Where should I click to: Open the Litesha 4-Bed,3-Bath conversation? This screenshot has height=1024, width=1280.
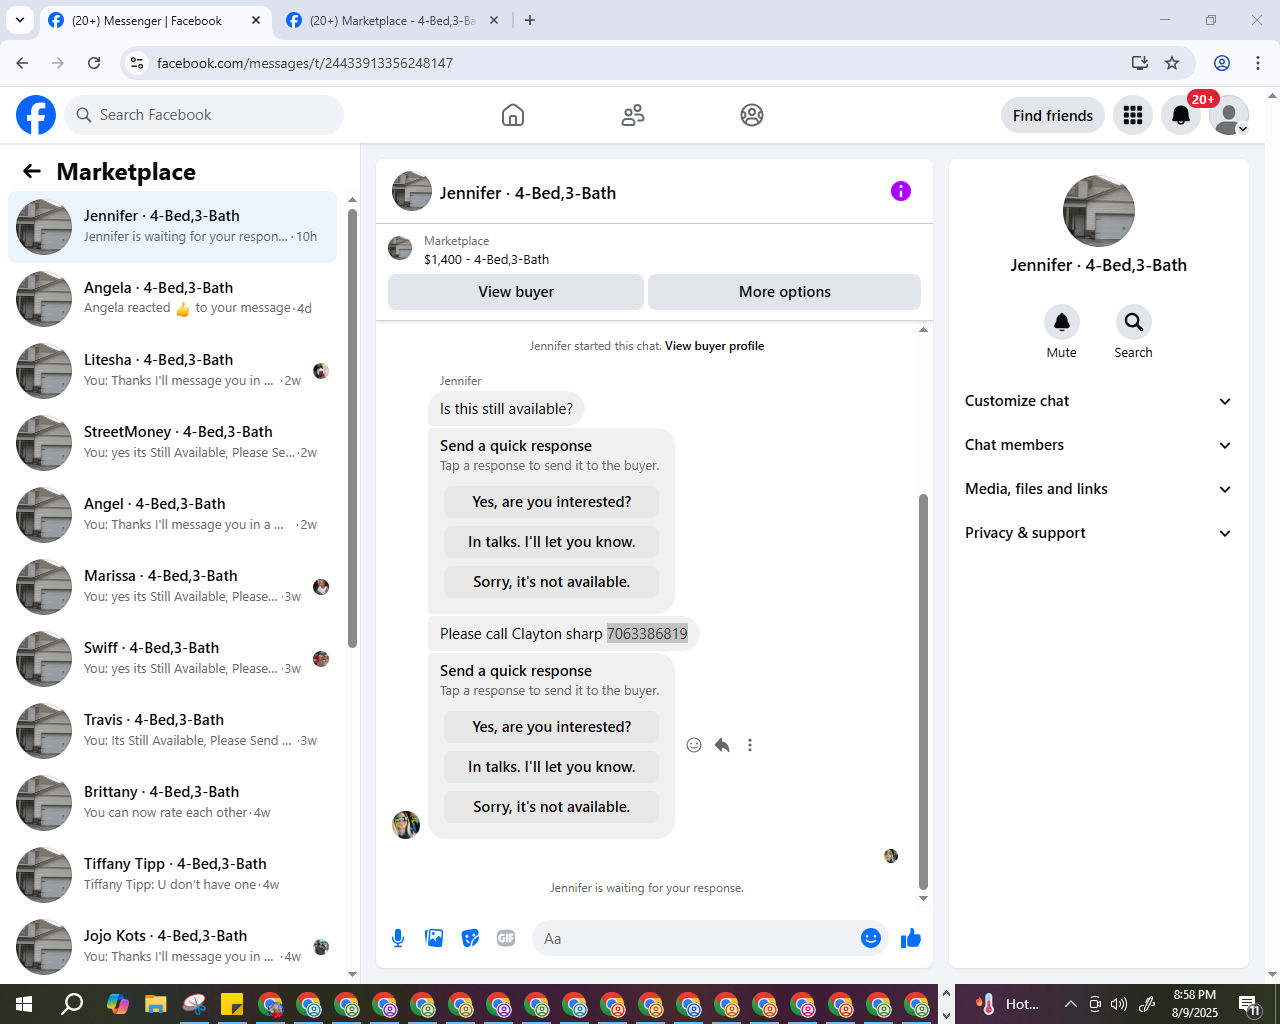click(172, 371)
